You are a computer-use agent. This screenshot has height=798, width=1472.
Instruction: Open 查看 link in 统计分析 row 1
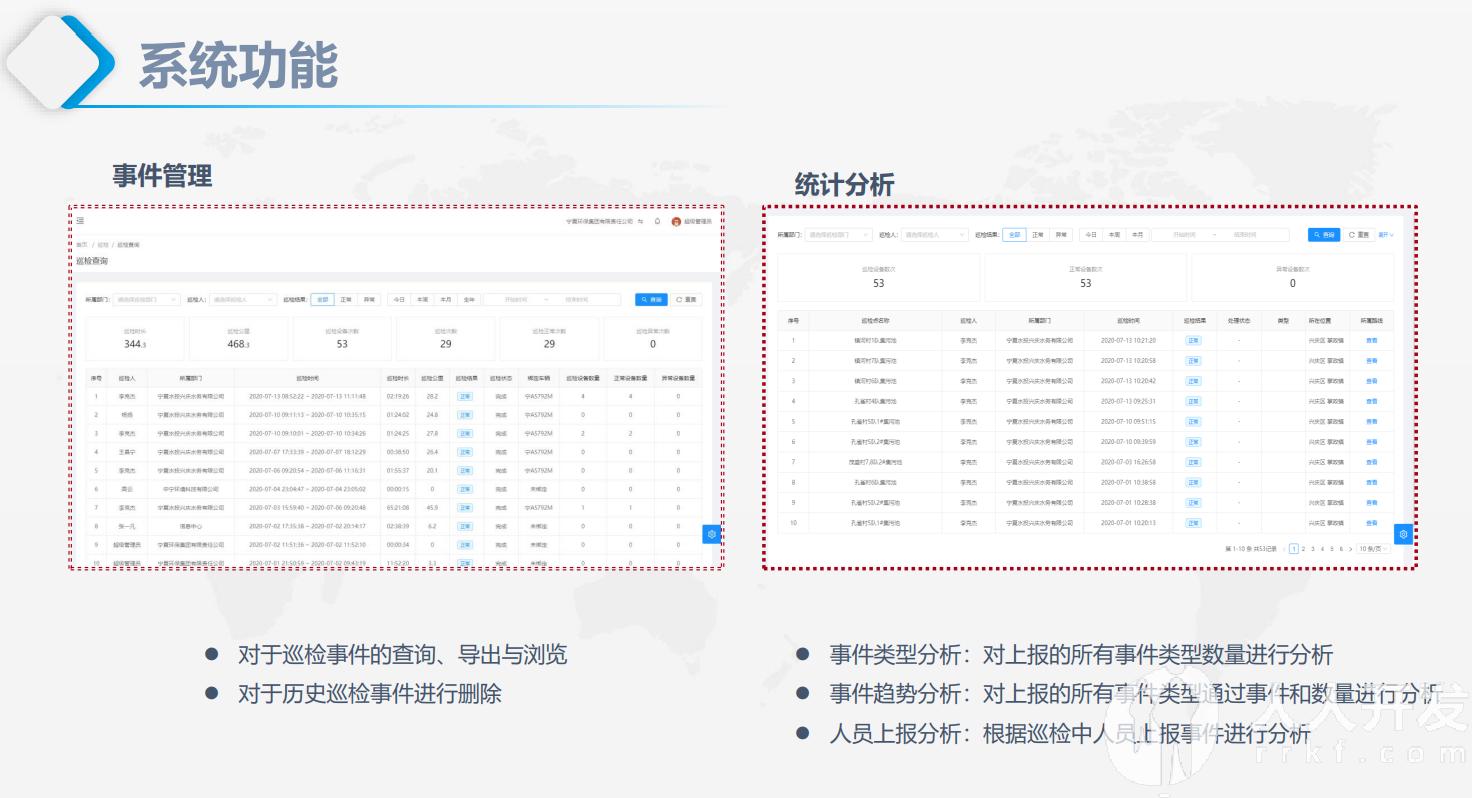click(x=1372, y=340)
